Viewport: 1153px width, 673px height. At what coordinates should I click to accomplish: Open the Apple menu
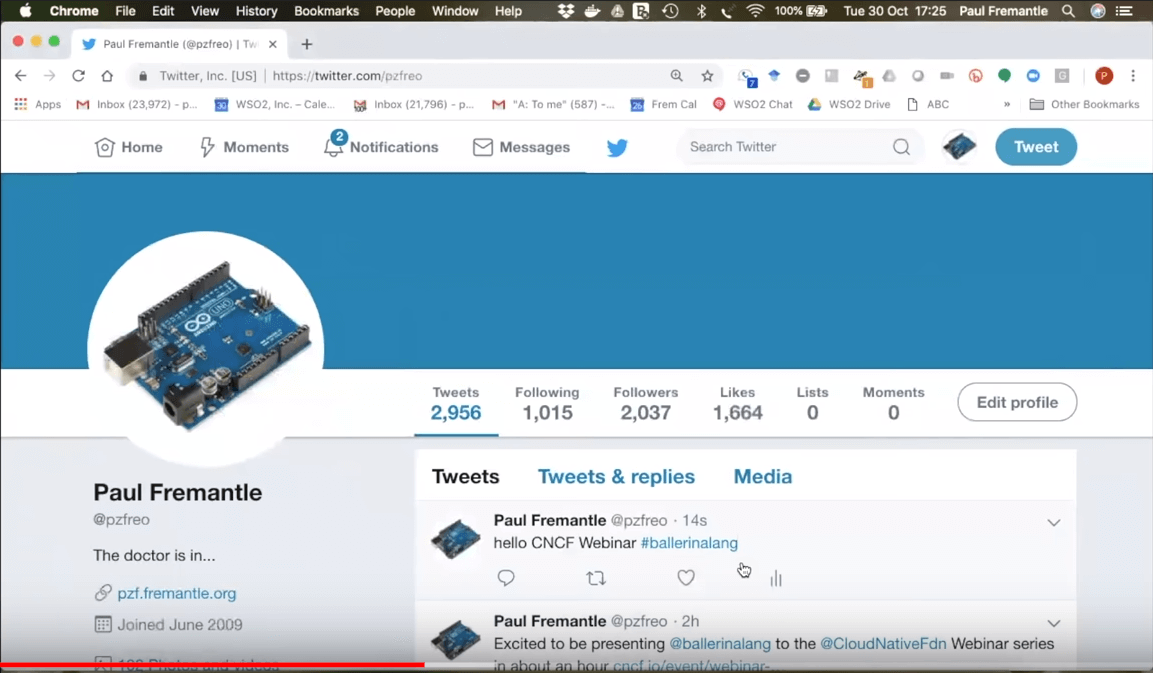click(x=25, y=11)
